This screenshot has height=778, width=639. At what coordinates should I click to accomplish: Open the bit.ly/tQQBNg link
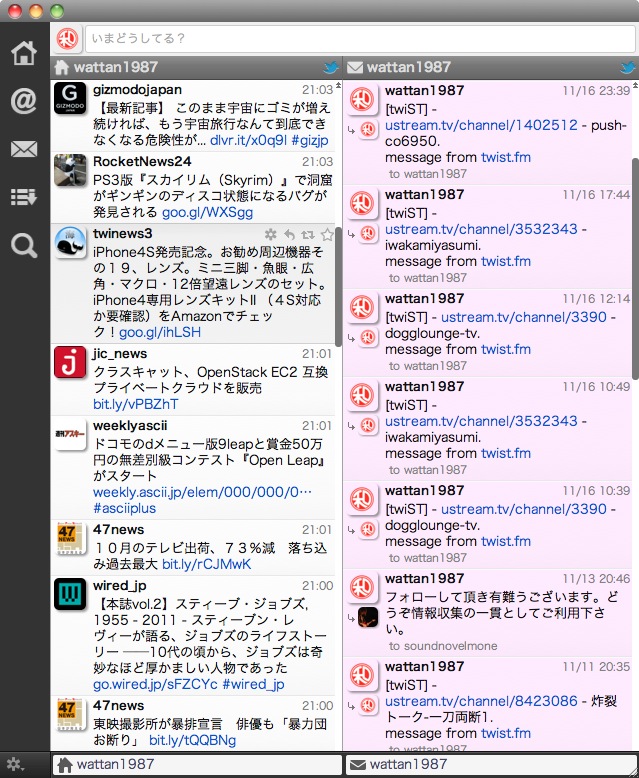pyautogui.click(x=192, y=740)
